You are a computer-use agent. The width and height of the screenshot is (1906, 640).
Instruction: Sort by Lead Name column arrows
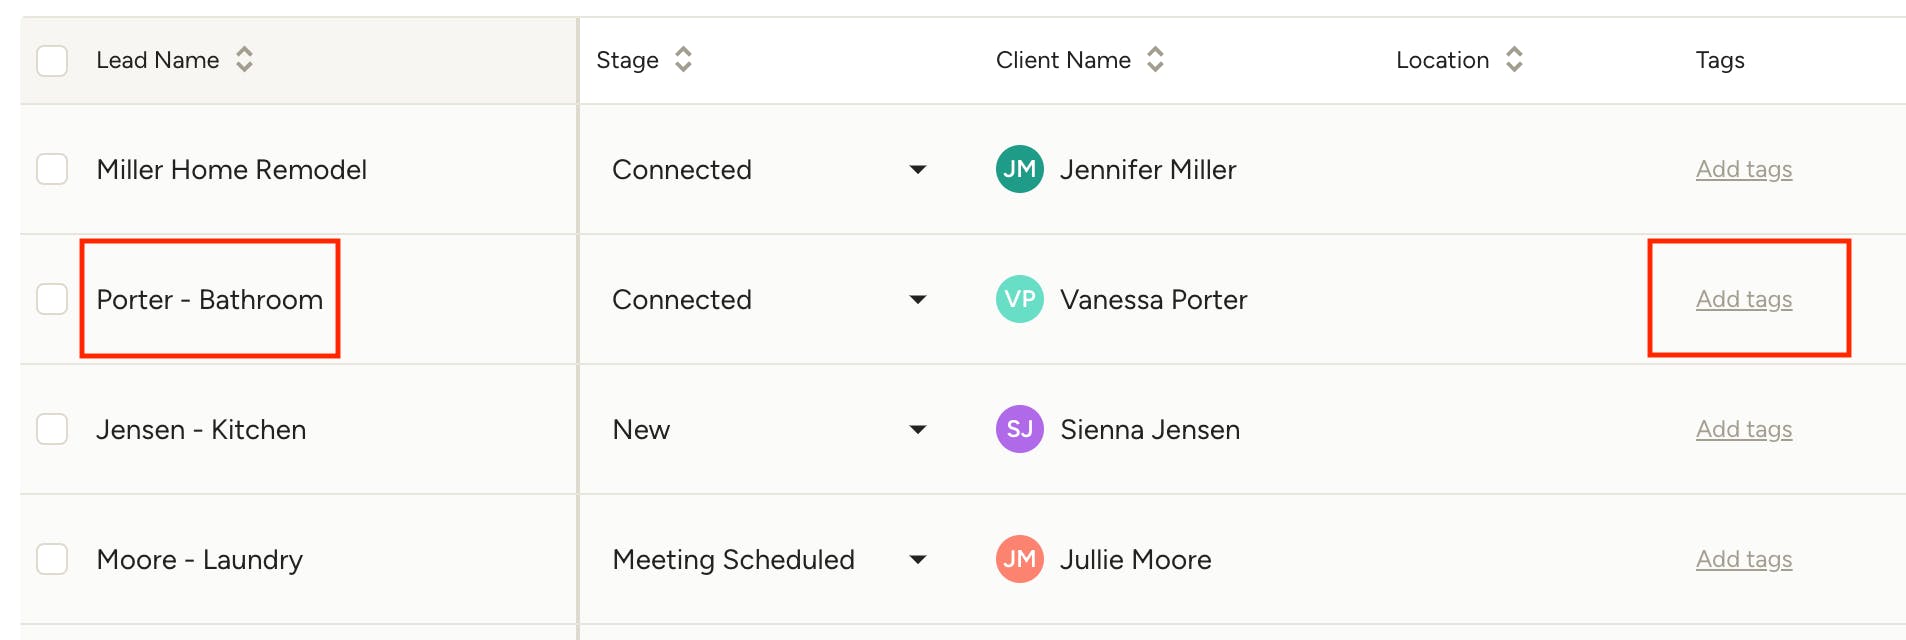coord(244,60)
